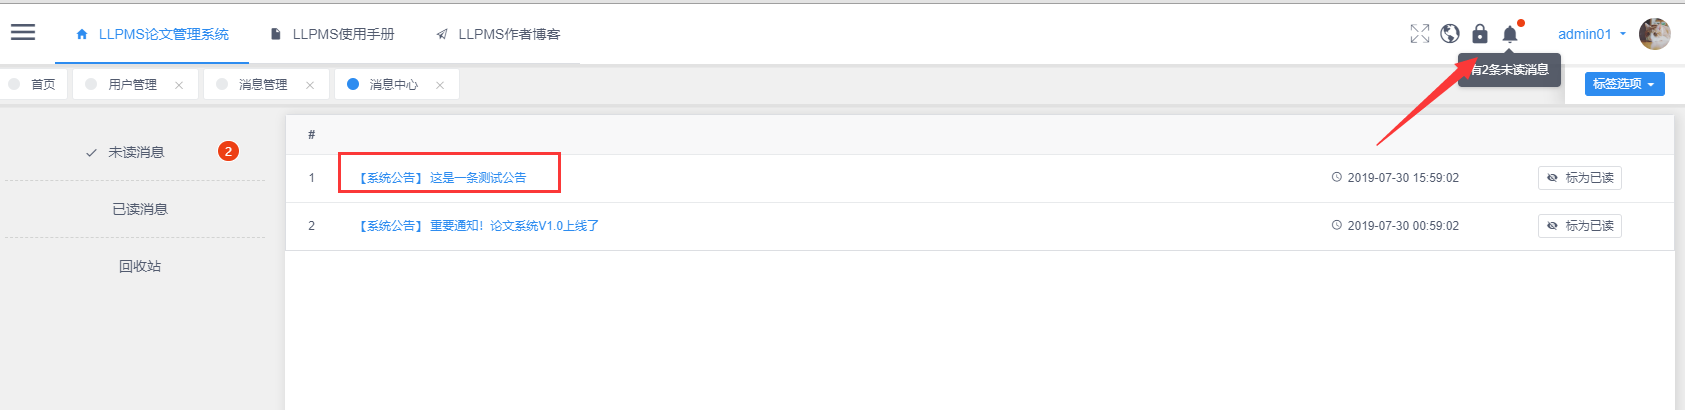
Task: Expand the 标签选项 dropdown button
Action: 1625,84
